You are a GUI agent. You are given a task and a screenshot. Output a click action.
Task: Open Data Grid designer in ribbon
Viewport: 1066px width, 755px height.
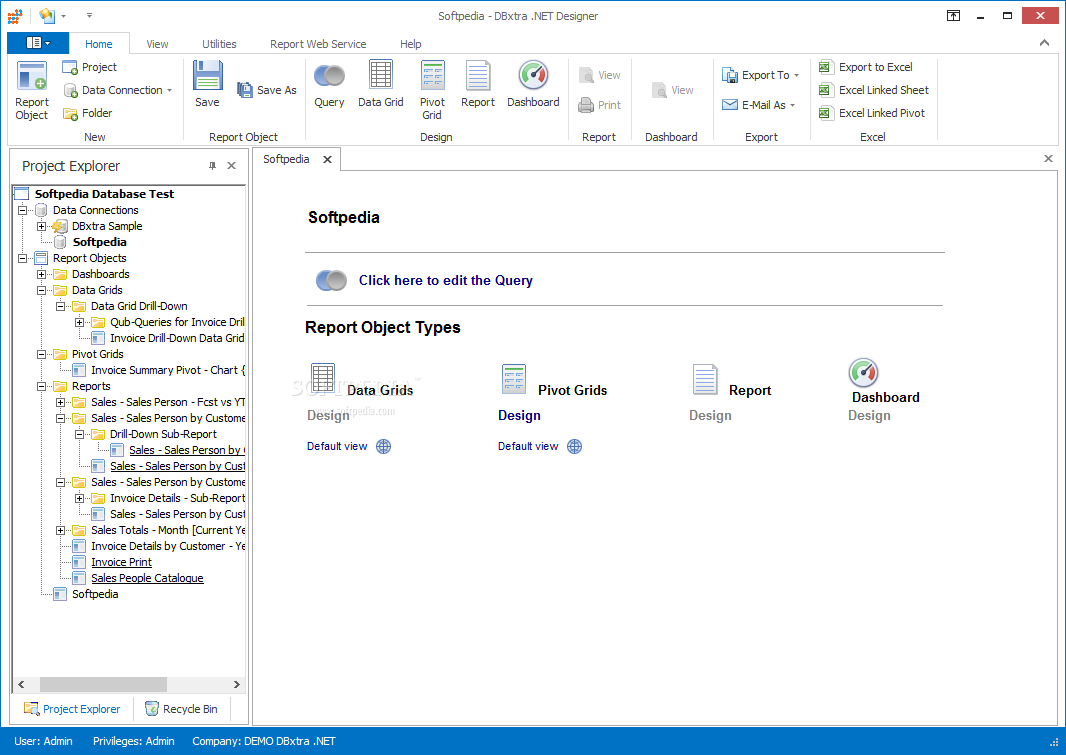pyautogui.click(x=381, y=84)
